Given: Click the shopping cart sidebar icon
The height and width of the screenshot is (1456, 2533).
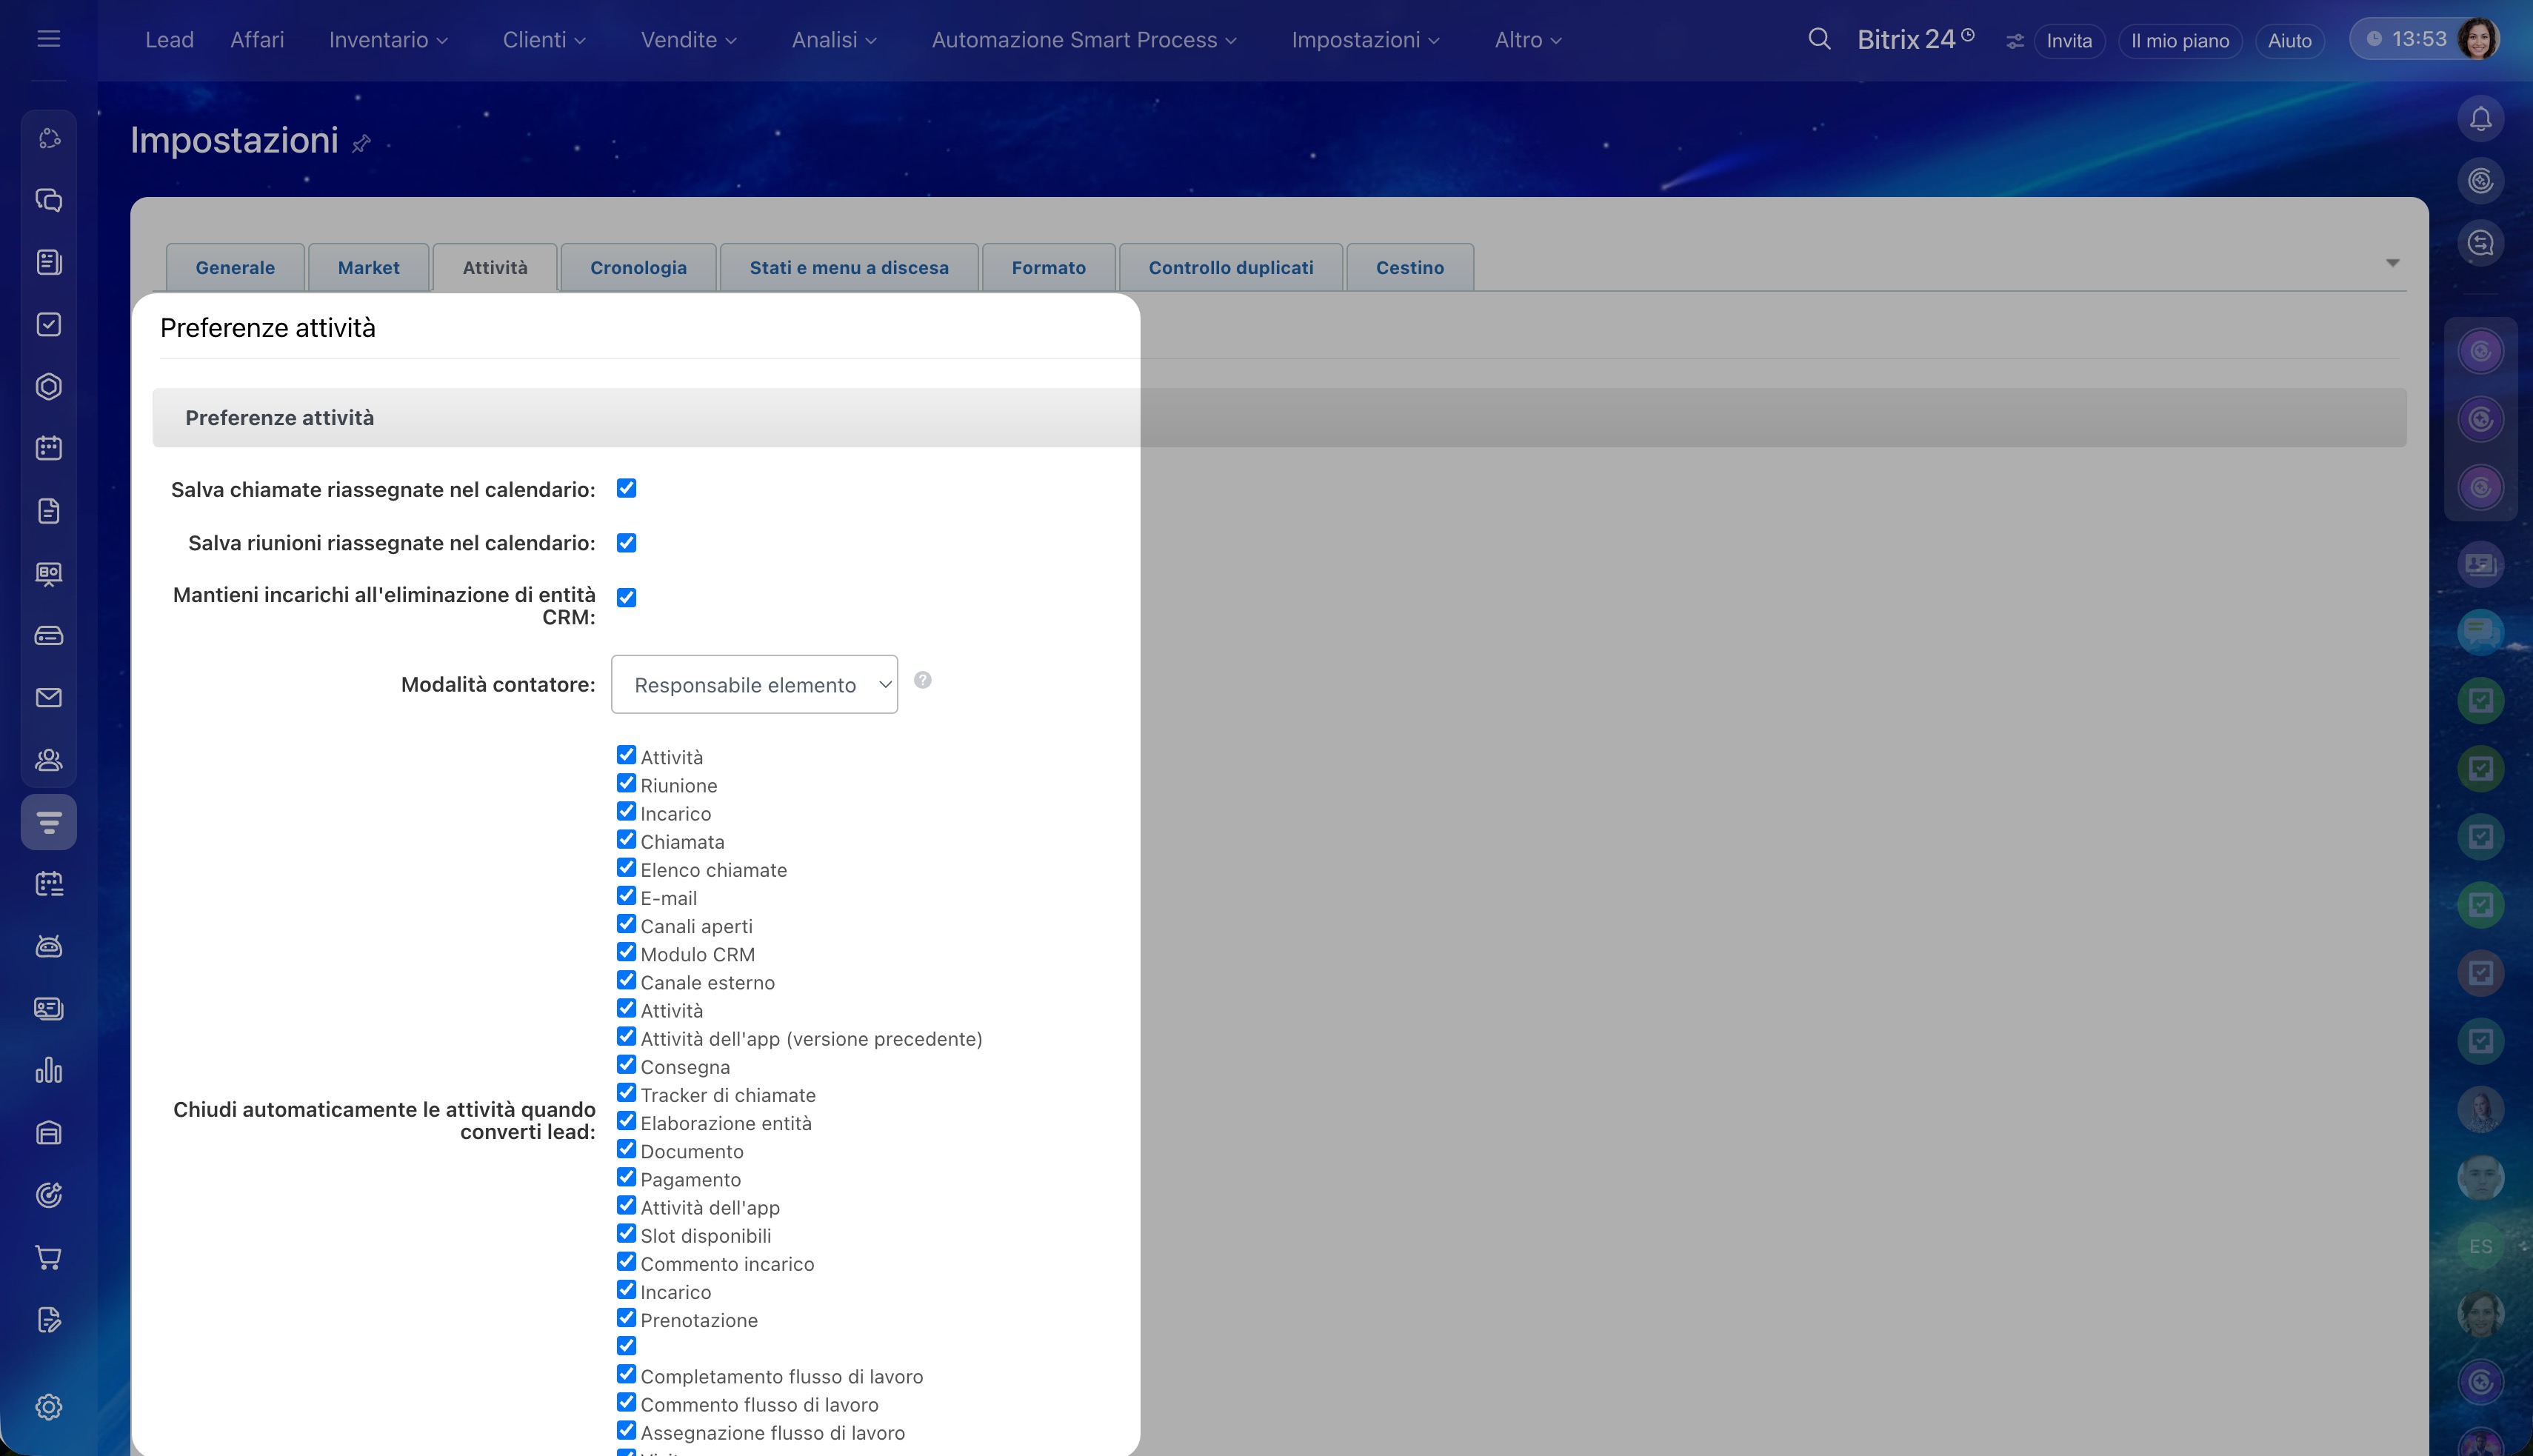Looking at the screenshot, I should pyautogui.click(x=48, y=1257).
